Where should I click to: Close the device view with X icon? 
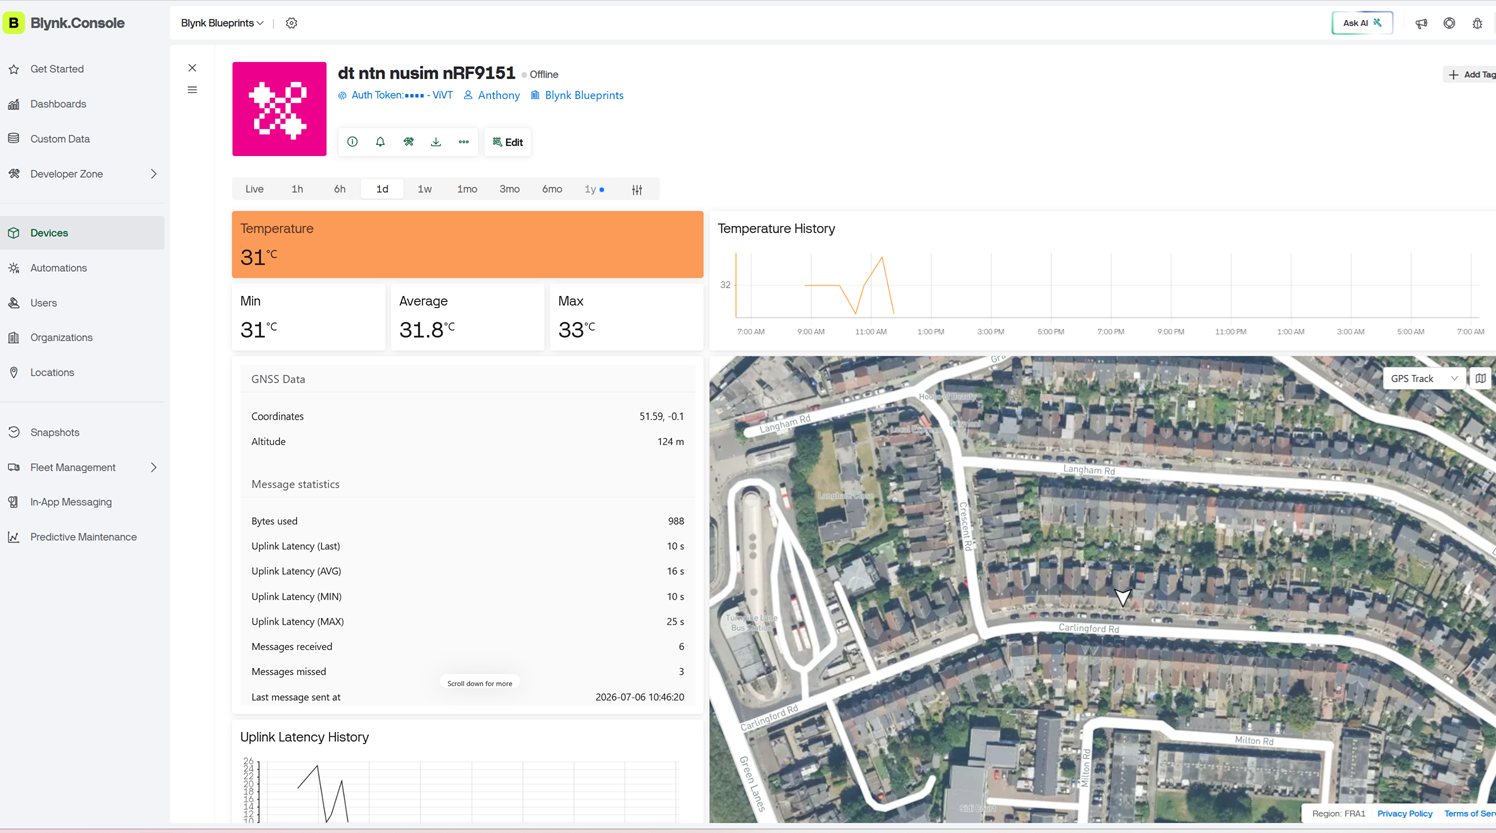coord(192,68)
